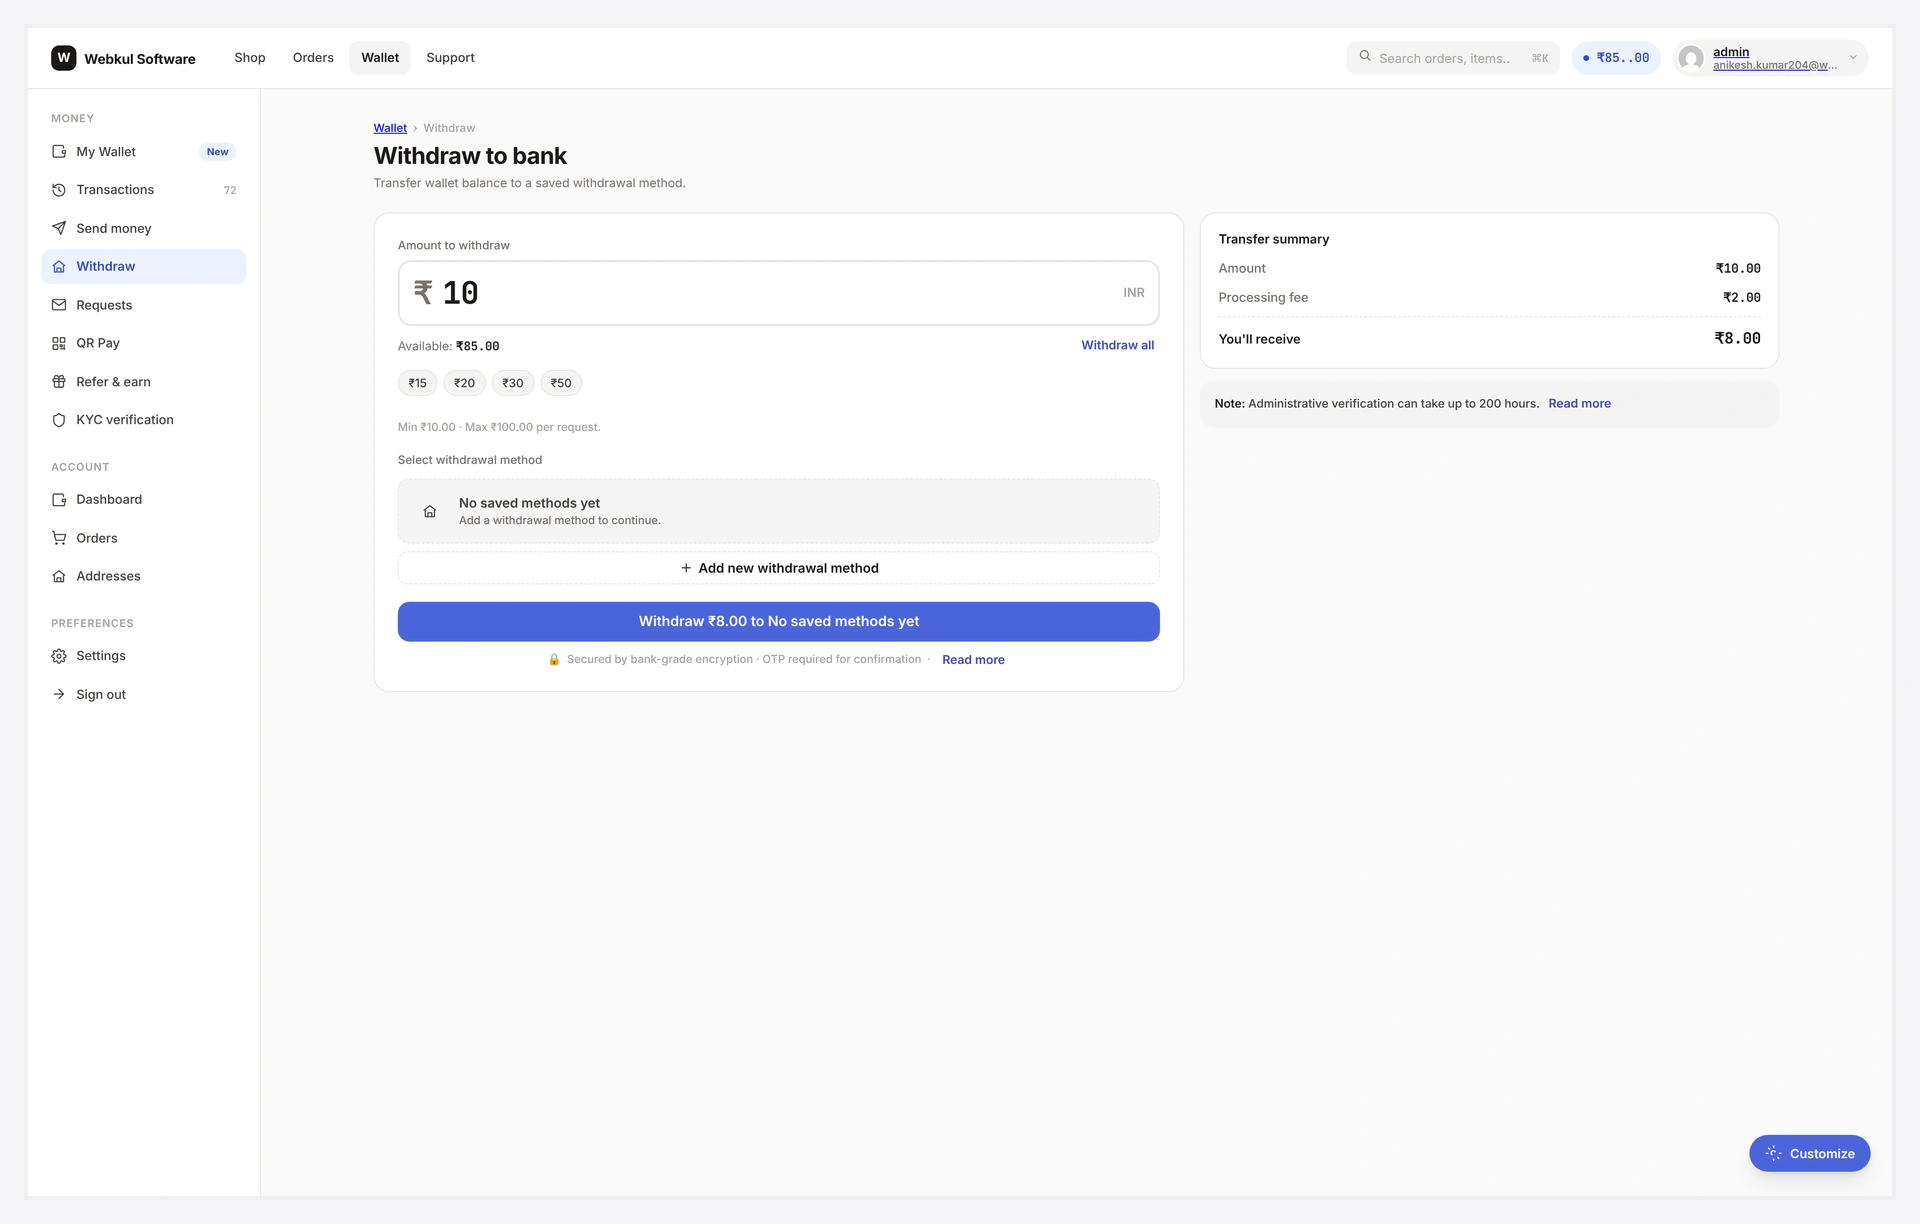Click the Webkul Software logo icon
The height and width of the screenshot is (1224, 1920).
point(63,58)
